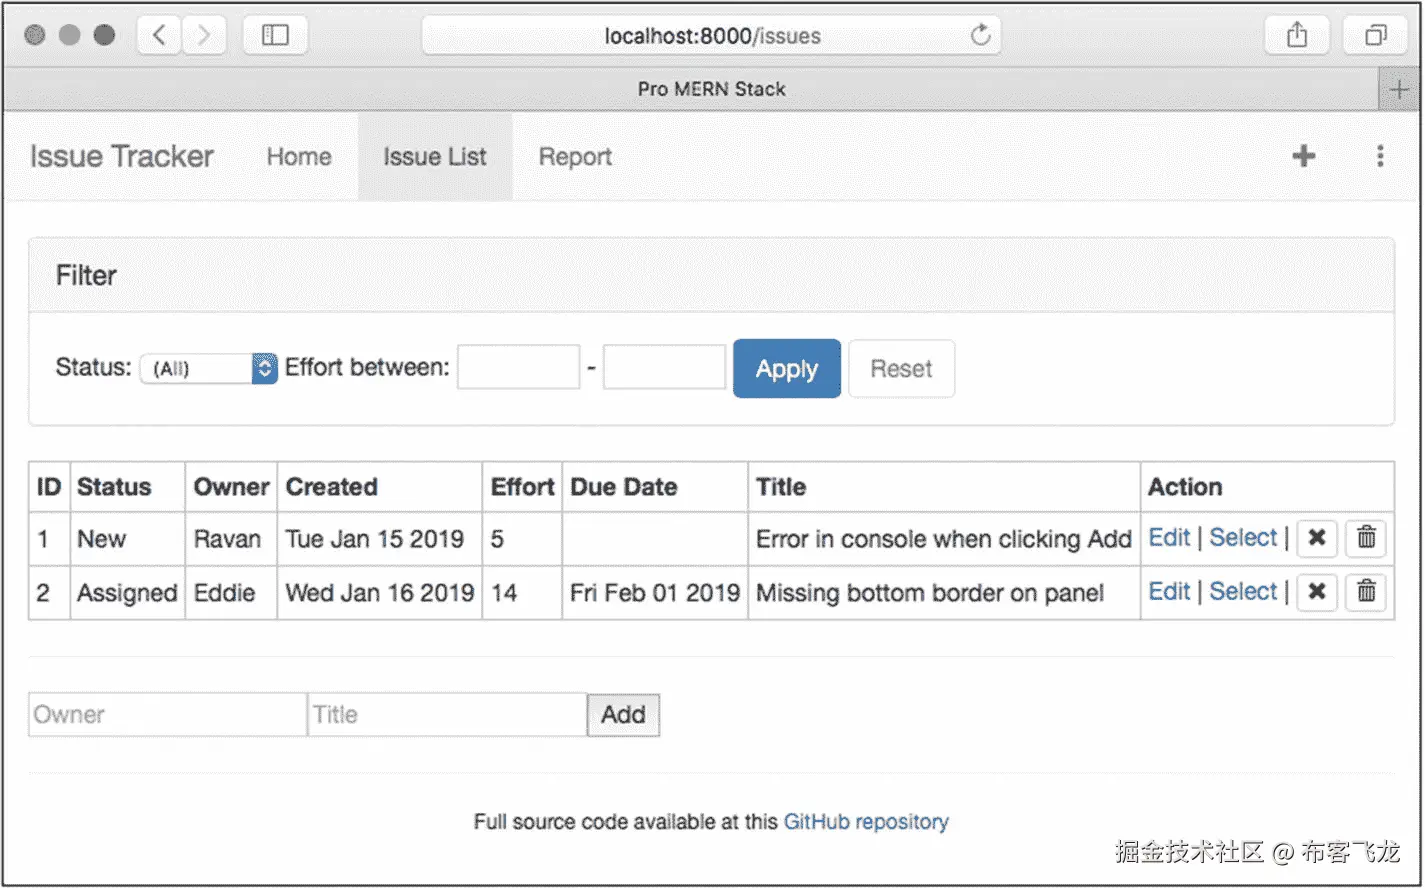The width and height of the screenshot is (1425, 890).
Task: Open the GitHub repository link
Action: [866, 822]
